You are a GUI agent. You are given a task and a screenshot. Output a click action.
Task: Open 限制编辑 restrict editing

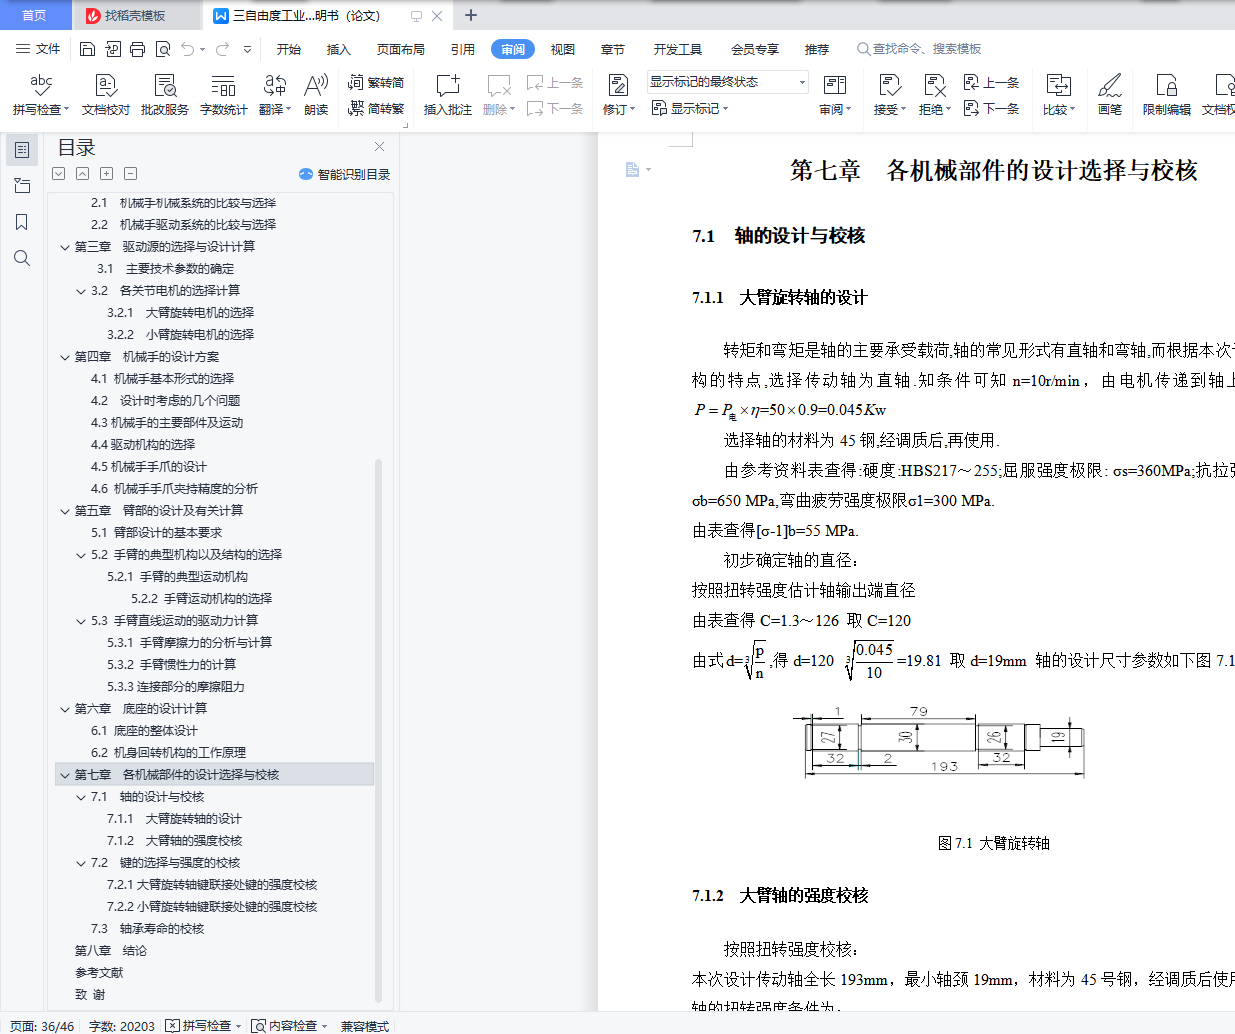click(1166, 95)
